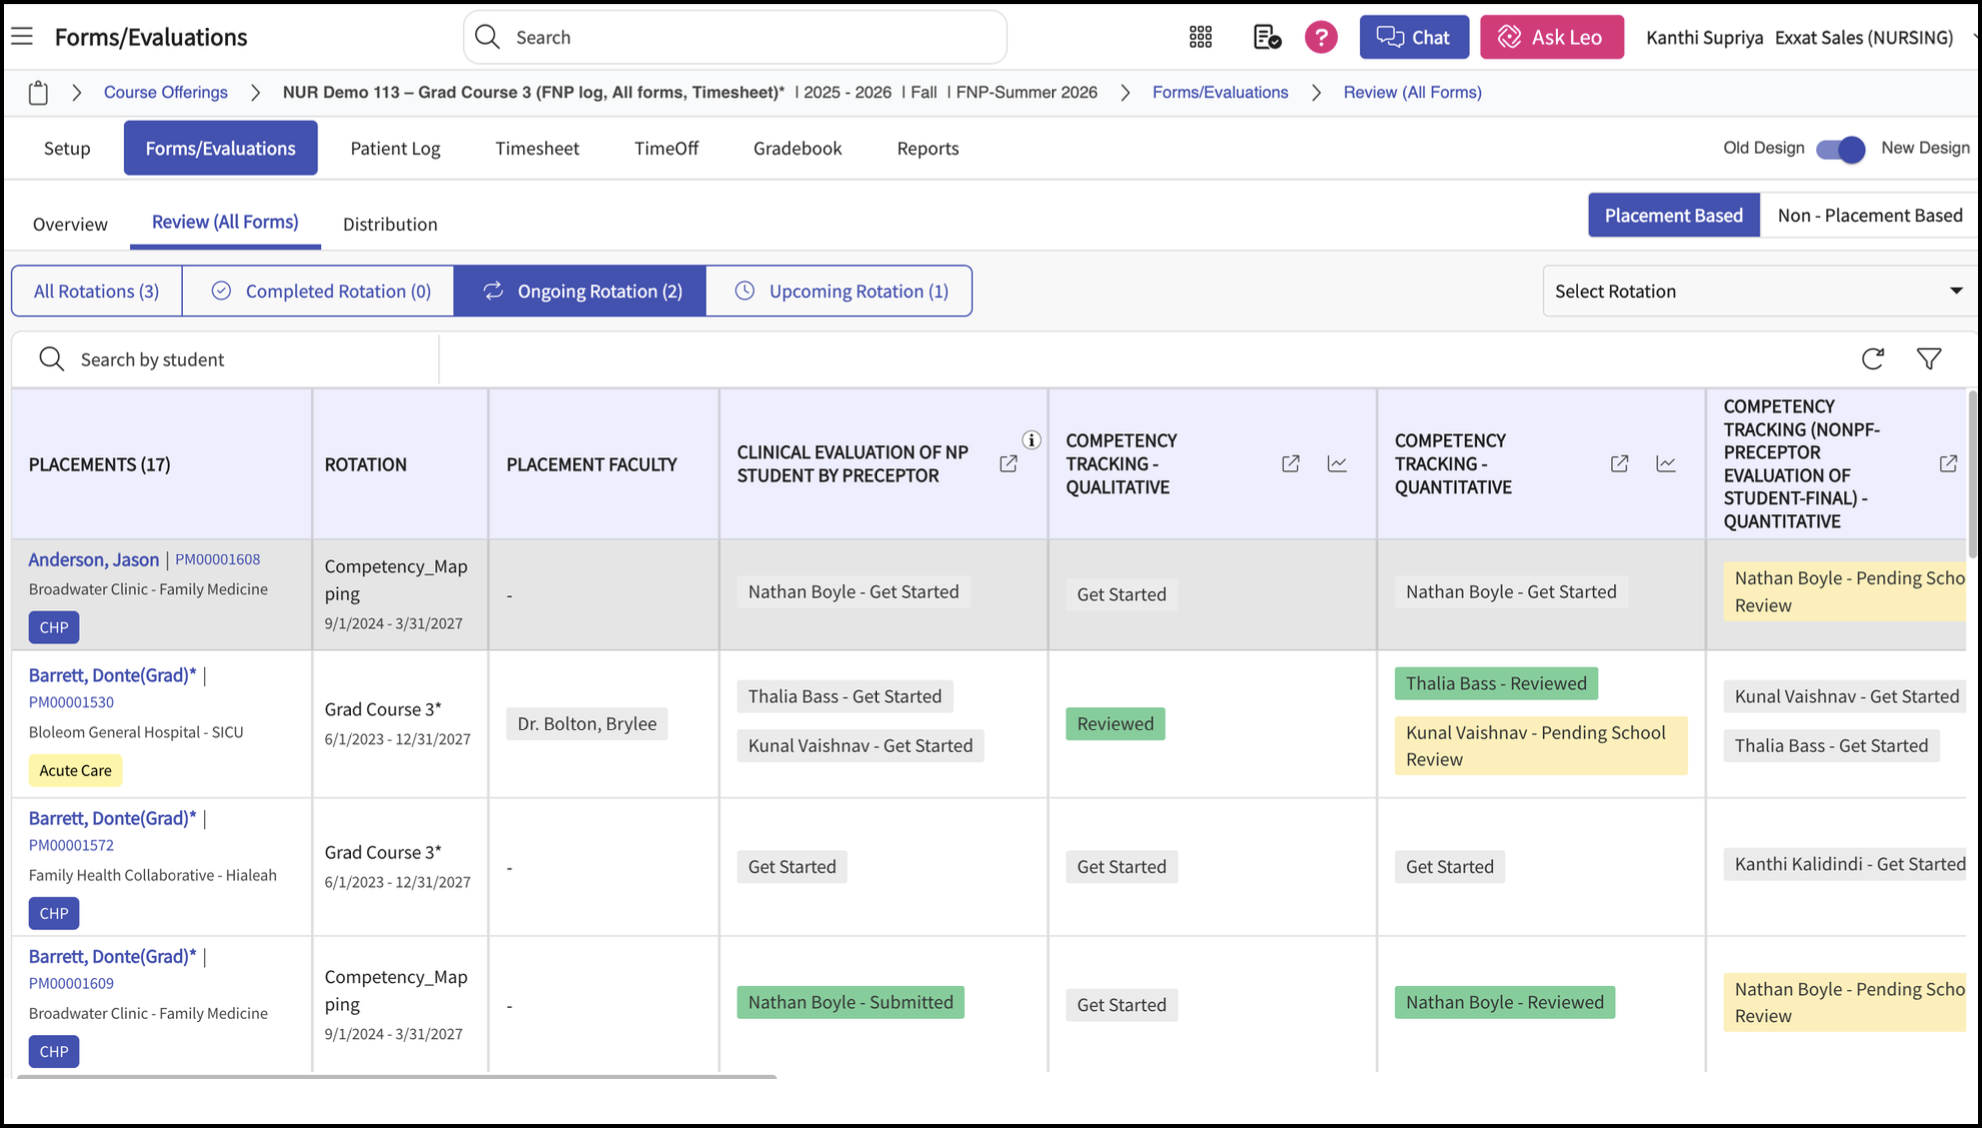The width and height of the screenshot is (1982, 1128).
Task: Open the checklist document icon in header
Action: (1266, 37)
